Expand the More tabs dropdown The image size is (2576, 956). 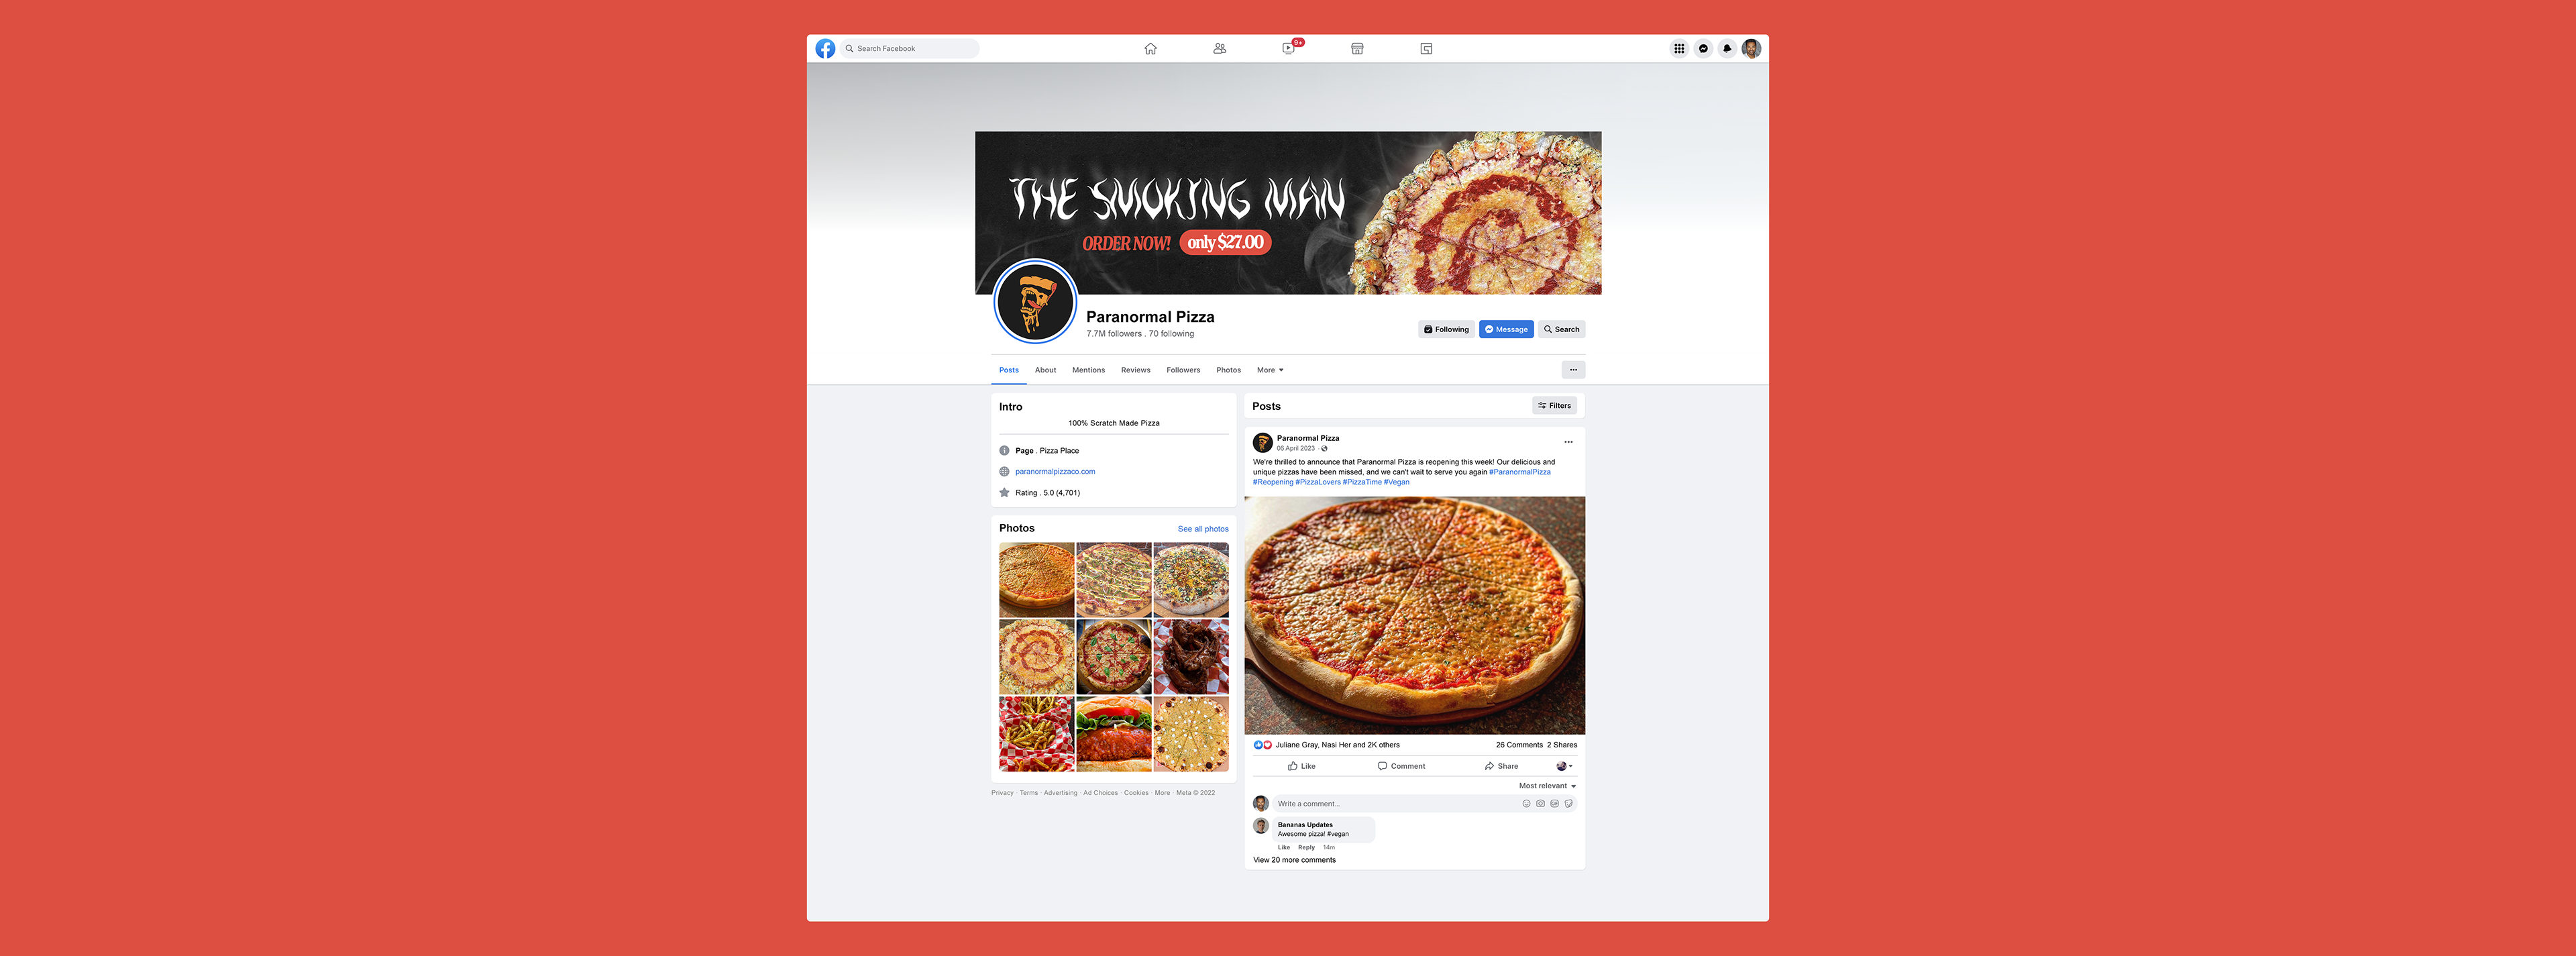pyautogui.click(x=1270, y=370)
